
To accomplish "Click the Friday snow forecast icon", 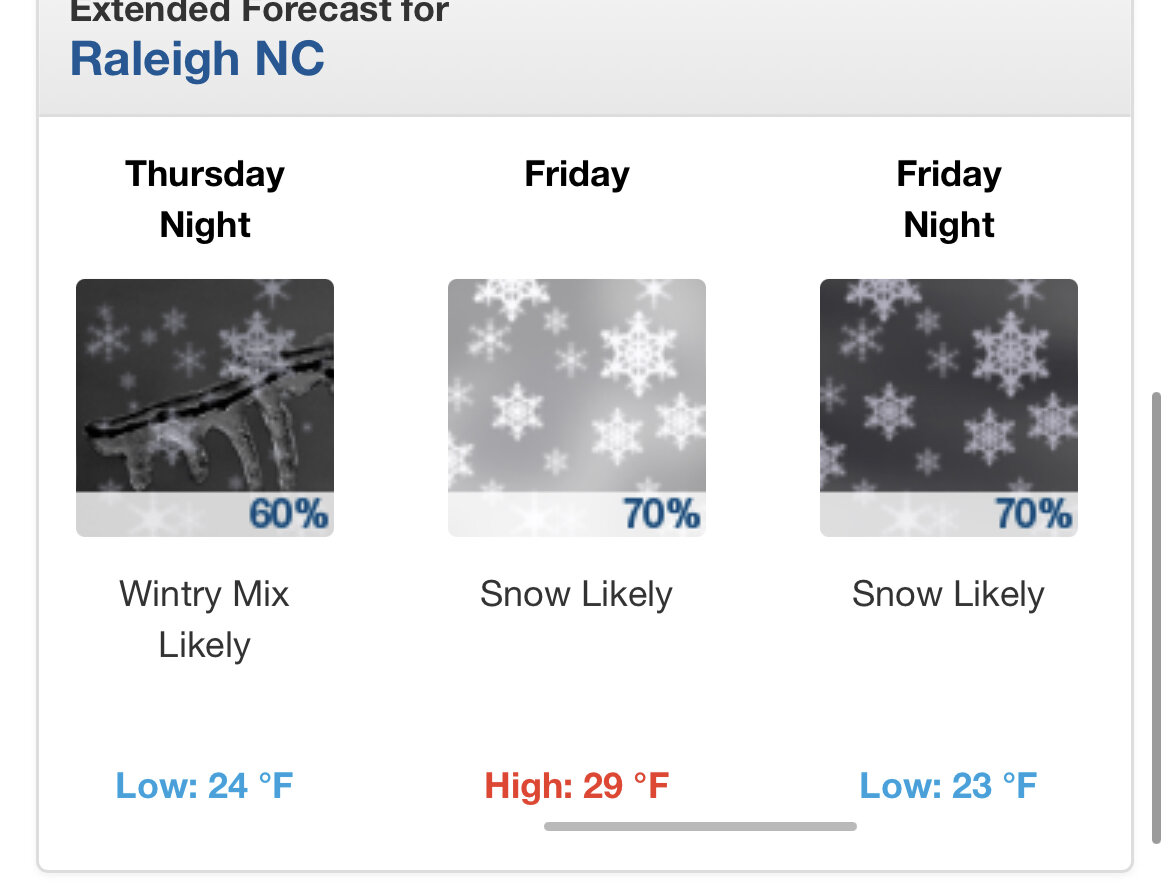I will coord(576,408).
